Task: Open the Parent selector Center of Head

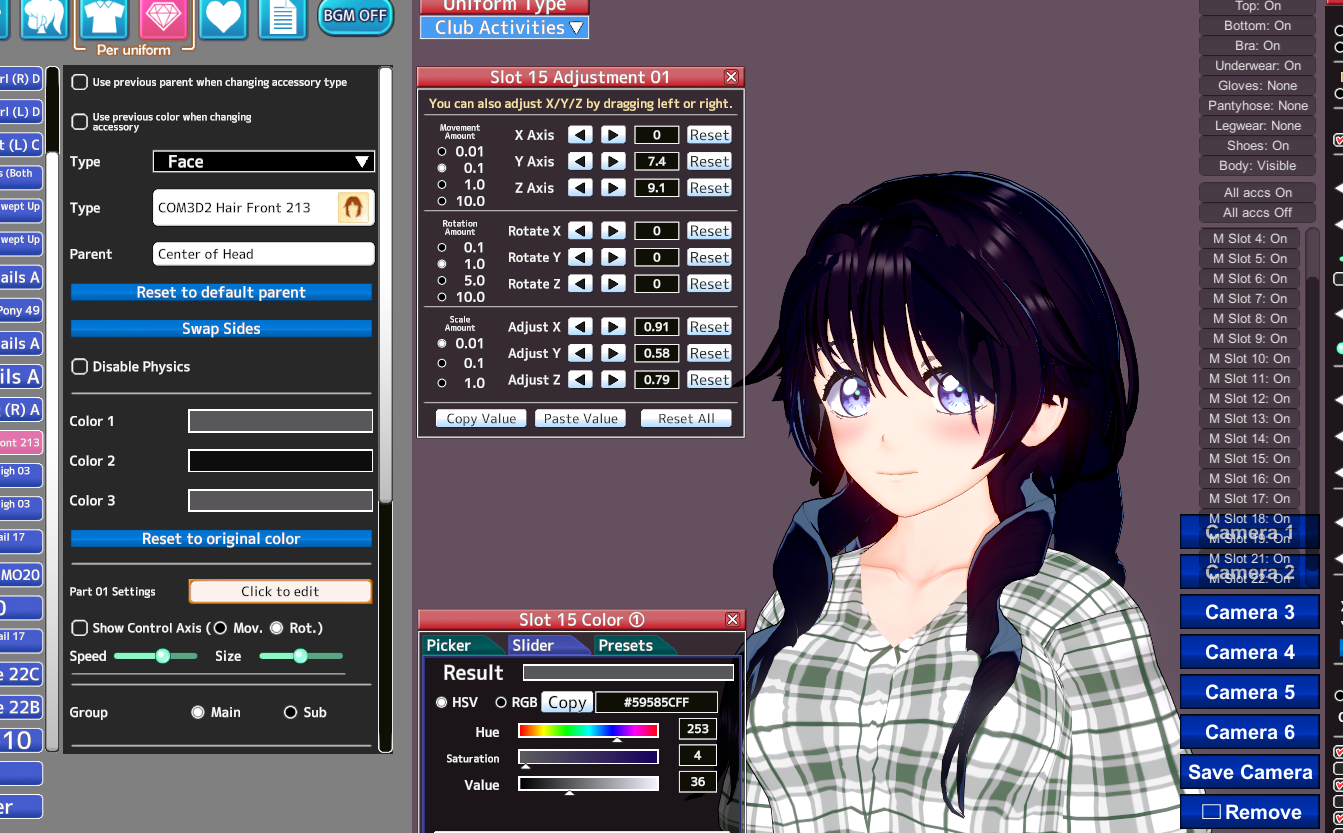Action: coord(264,254)
